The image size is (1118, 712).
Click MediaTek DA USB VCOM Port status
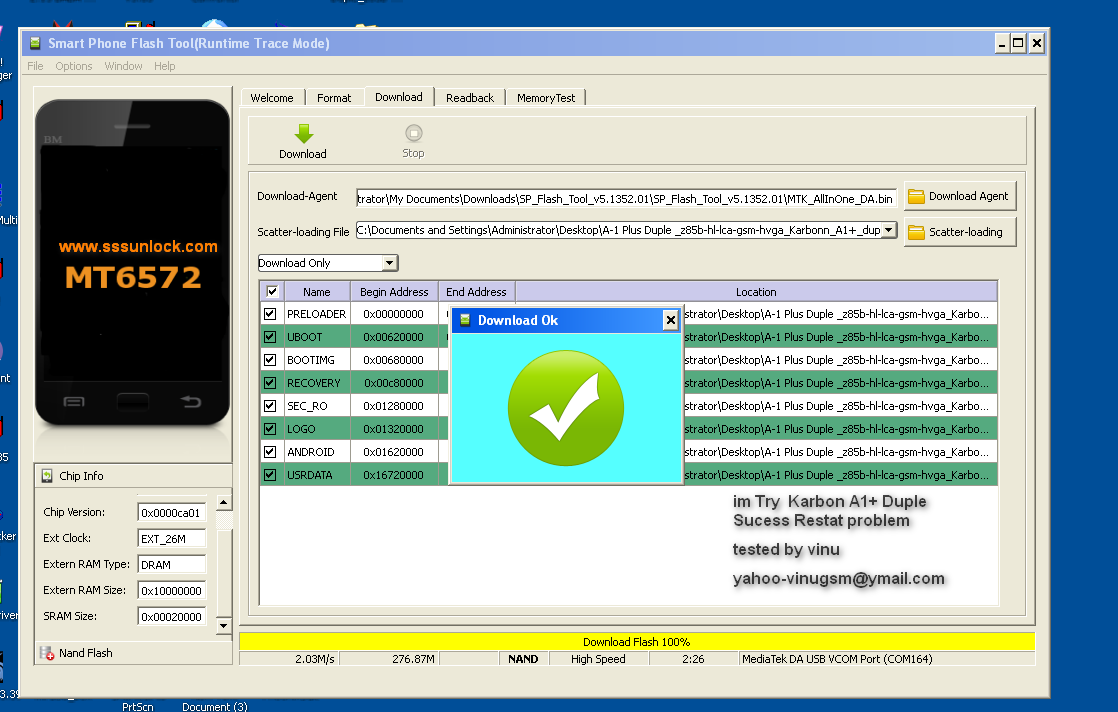point(887,659)
